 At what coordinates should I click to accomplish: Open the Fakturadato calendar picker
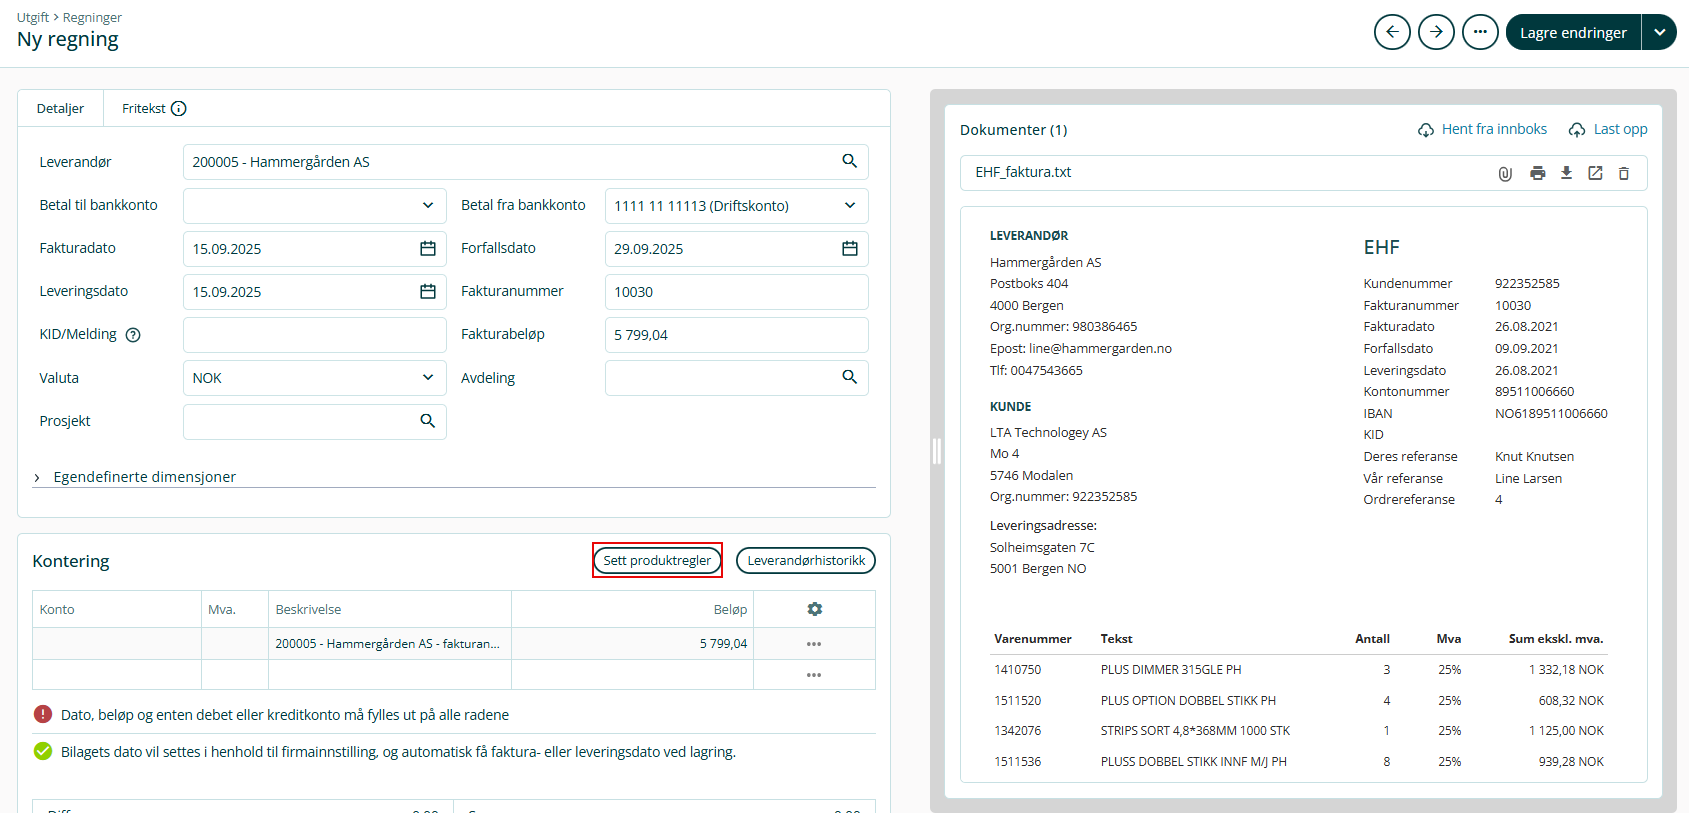tap(427, 249)
